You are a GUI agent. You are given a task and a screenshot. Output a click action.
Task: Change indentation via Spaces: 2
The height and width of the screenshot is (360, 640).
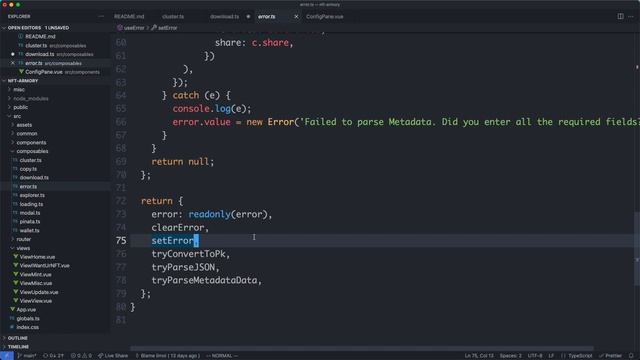pyautogui.click(x=511, y=356)
